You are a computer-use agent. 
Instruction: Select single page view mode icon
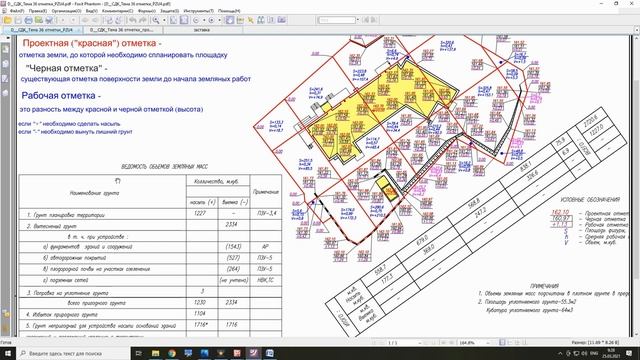pos(502,343)
